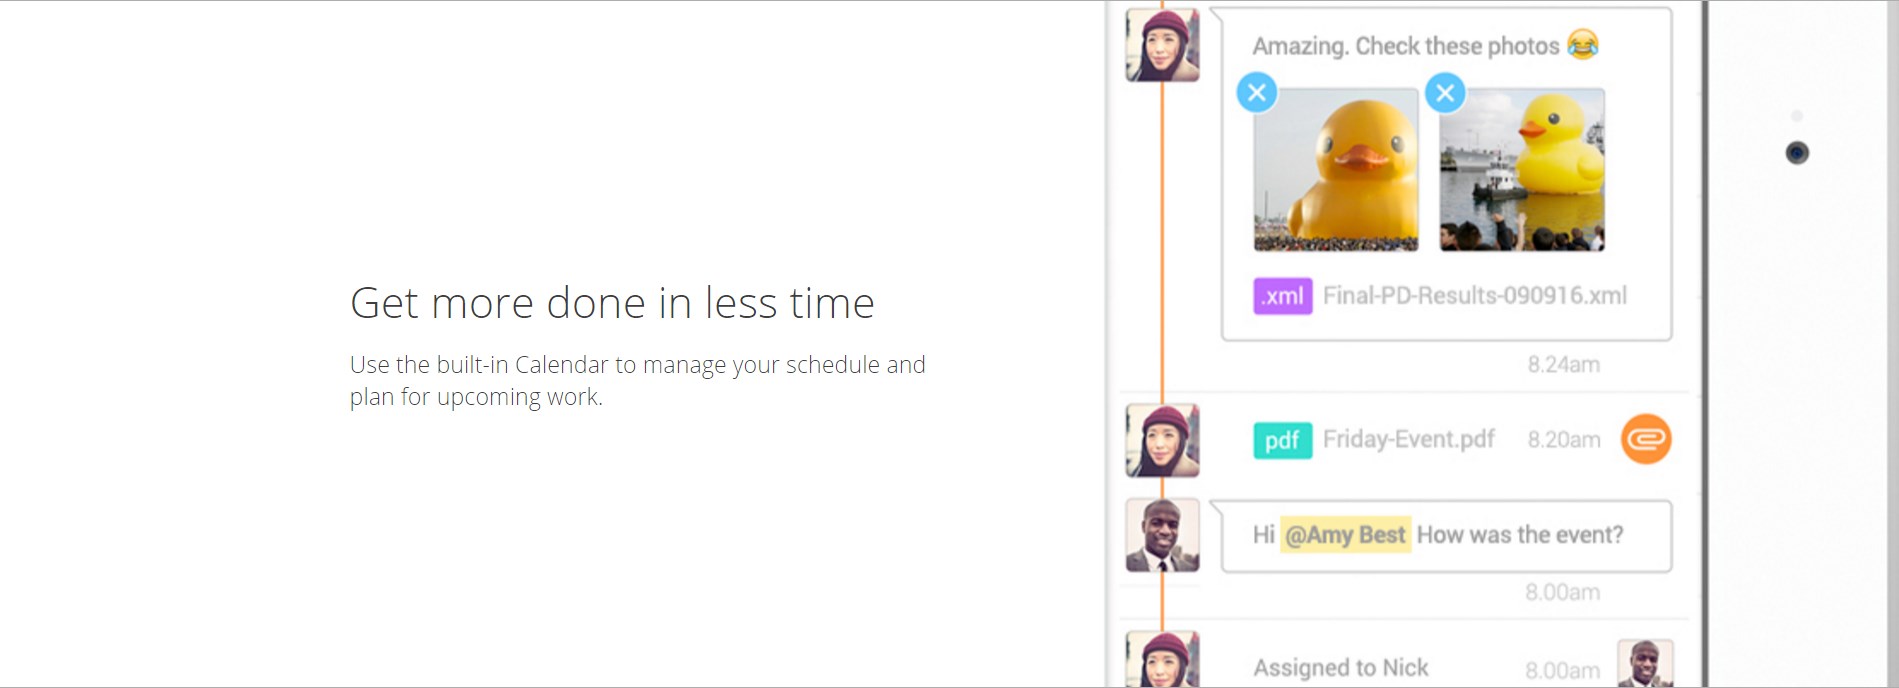Select the 'Assigned to Nick' entry

(x=1341, y=667)
